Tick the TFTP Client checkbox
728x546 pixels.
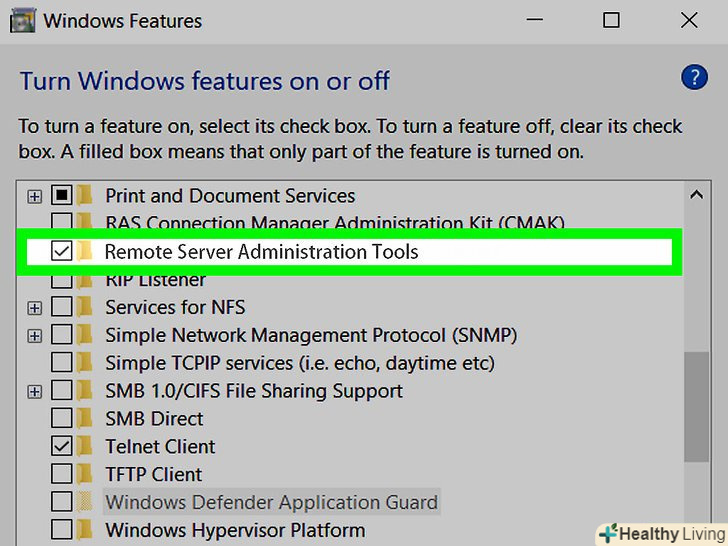[62, 474]
